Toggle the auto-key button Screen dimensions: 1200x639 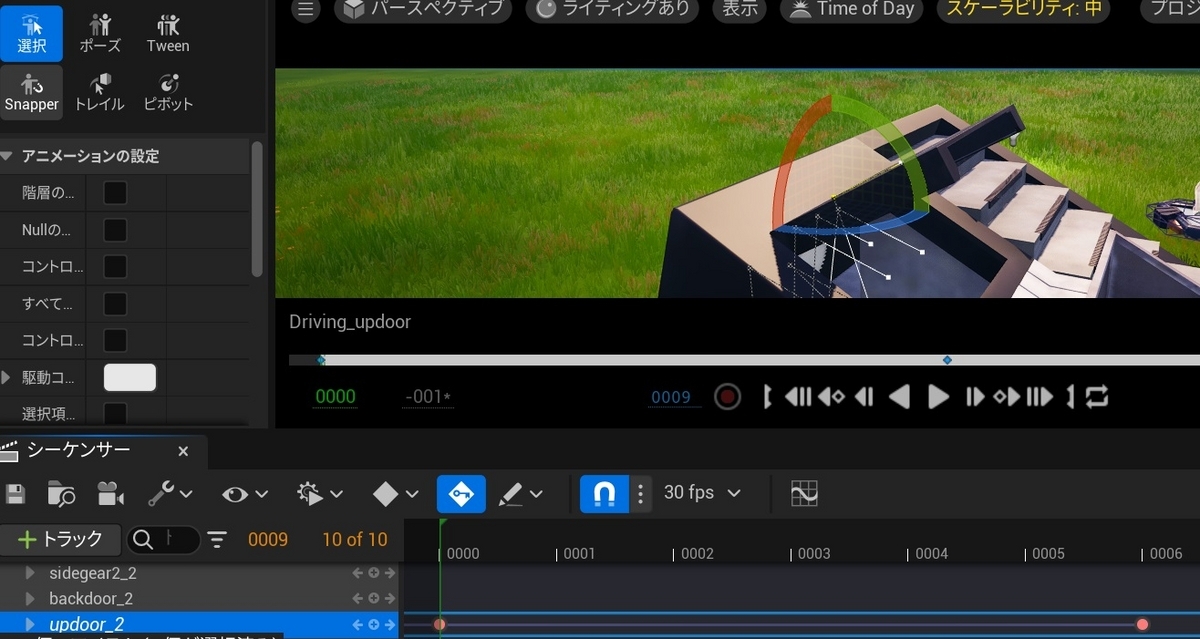(x=461, y=493)
